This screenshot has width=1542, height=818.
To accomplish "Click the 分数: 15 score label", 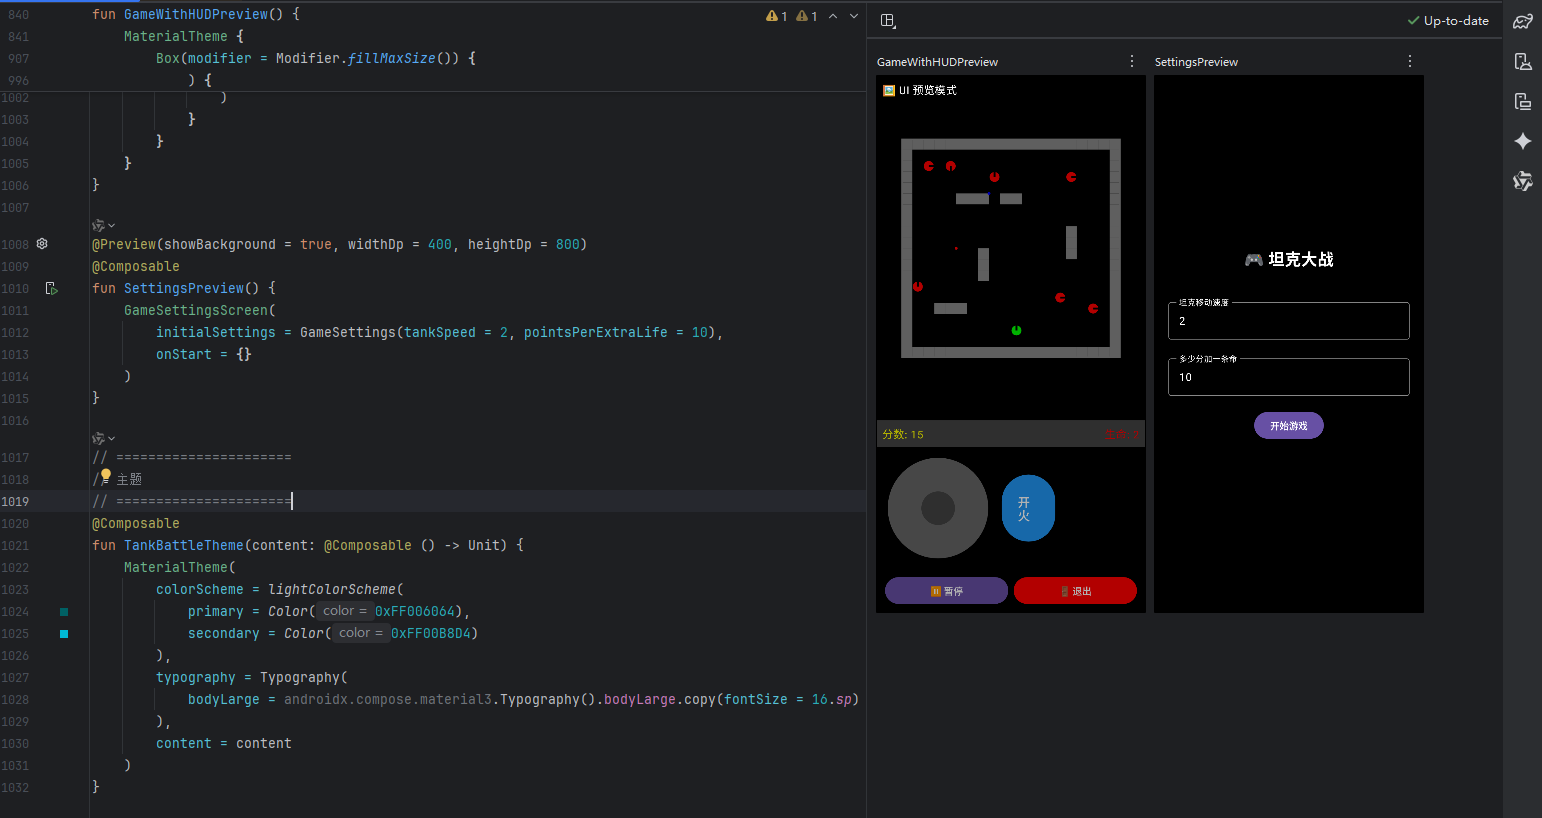I will (x=903, y=434).
